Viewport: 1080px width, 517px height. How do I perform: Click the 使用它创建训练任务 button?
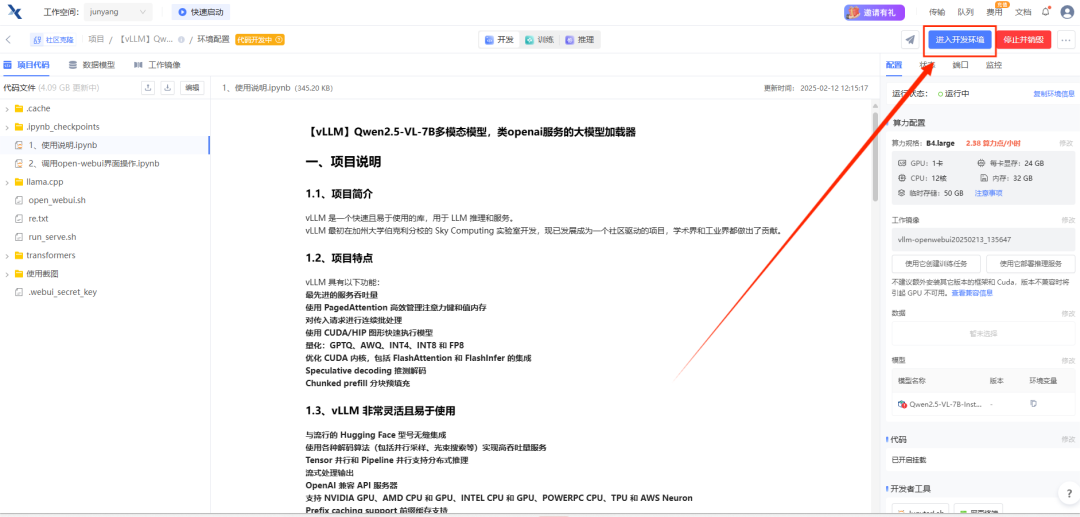point(935,264)
